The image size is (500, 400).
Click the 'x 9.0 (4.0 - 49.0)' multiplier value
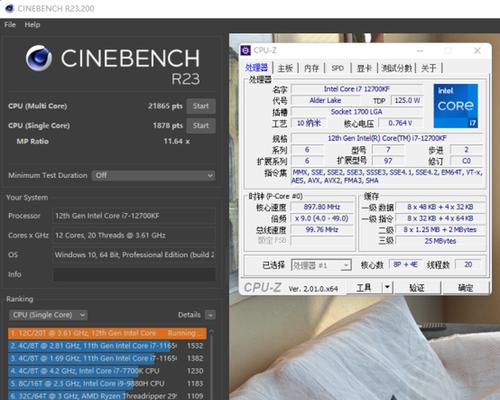pos(322,218)
